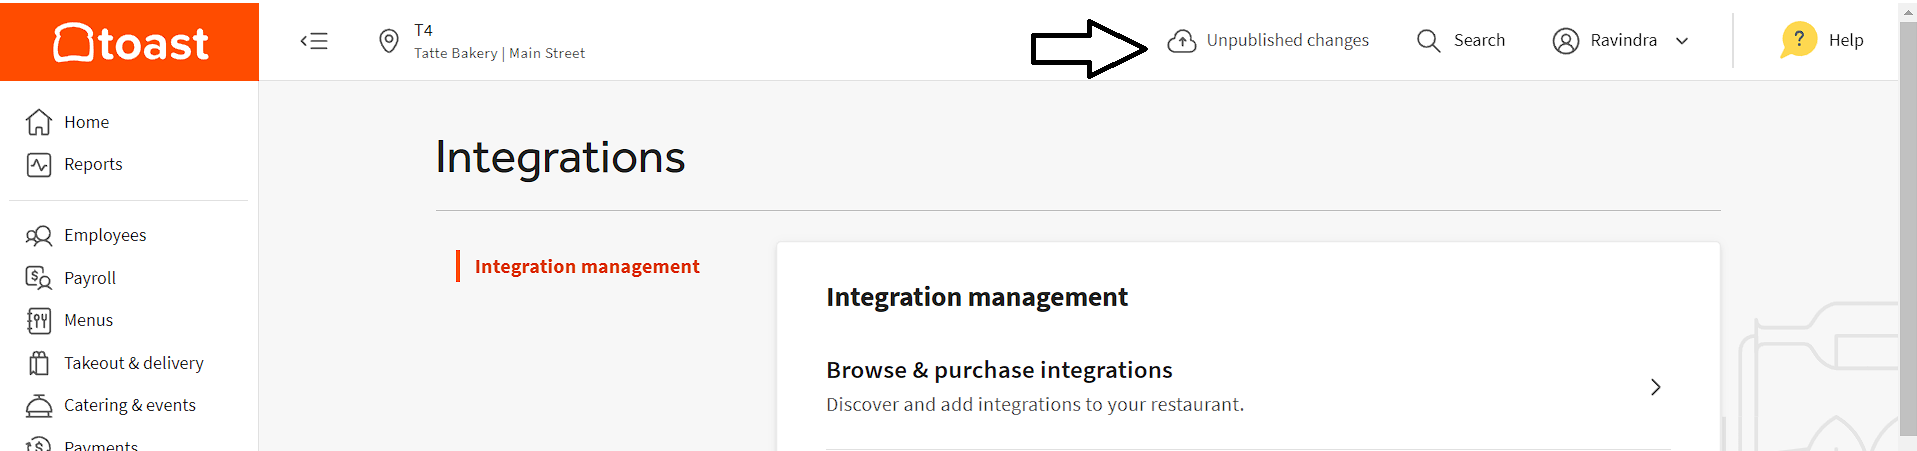
Task: Click the Search button label
Action: [x=1479, y=40]
